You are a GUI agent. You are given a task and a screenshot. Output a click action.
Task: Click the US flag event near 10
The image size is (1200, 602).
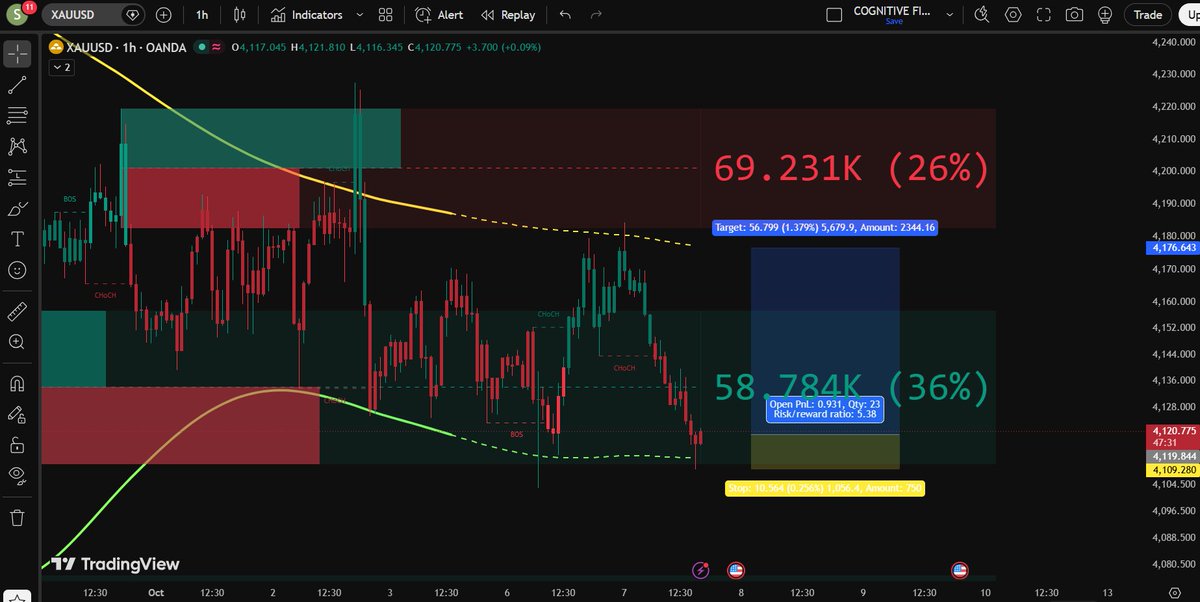click(959, 570)
